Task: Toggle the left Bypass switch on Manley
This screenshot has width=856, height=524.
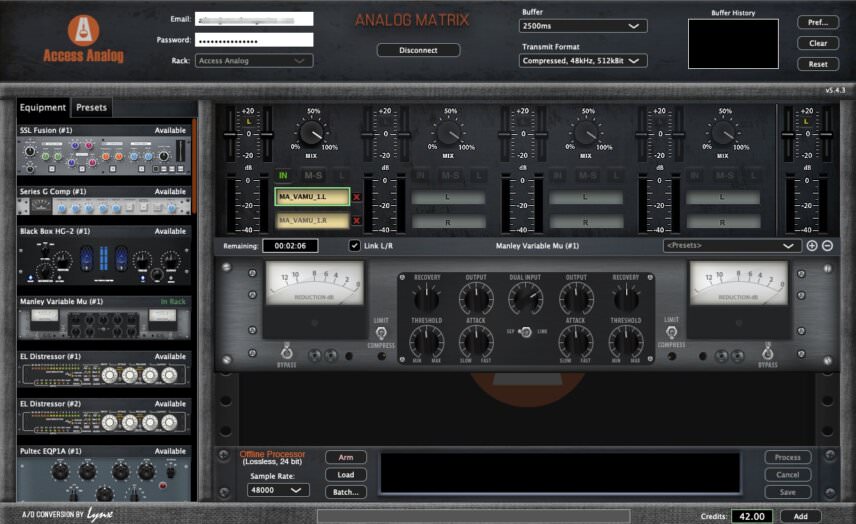Action: point(286,351)
